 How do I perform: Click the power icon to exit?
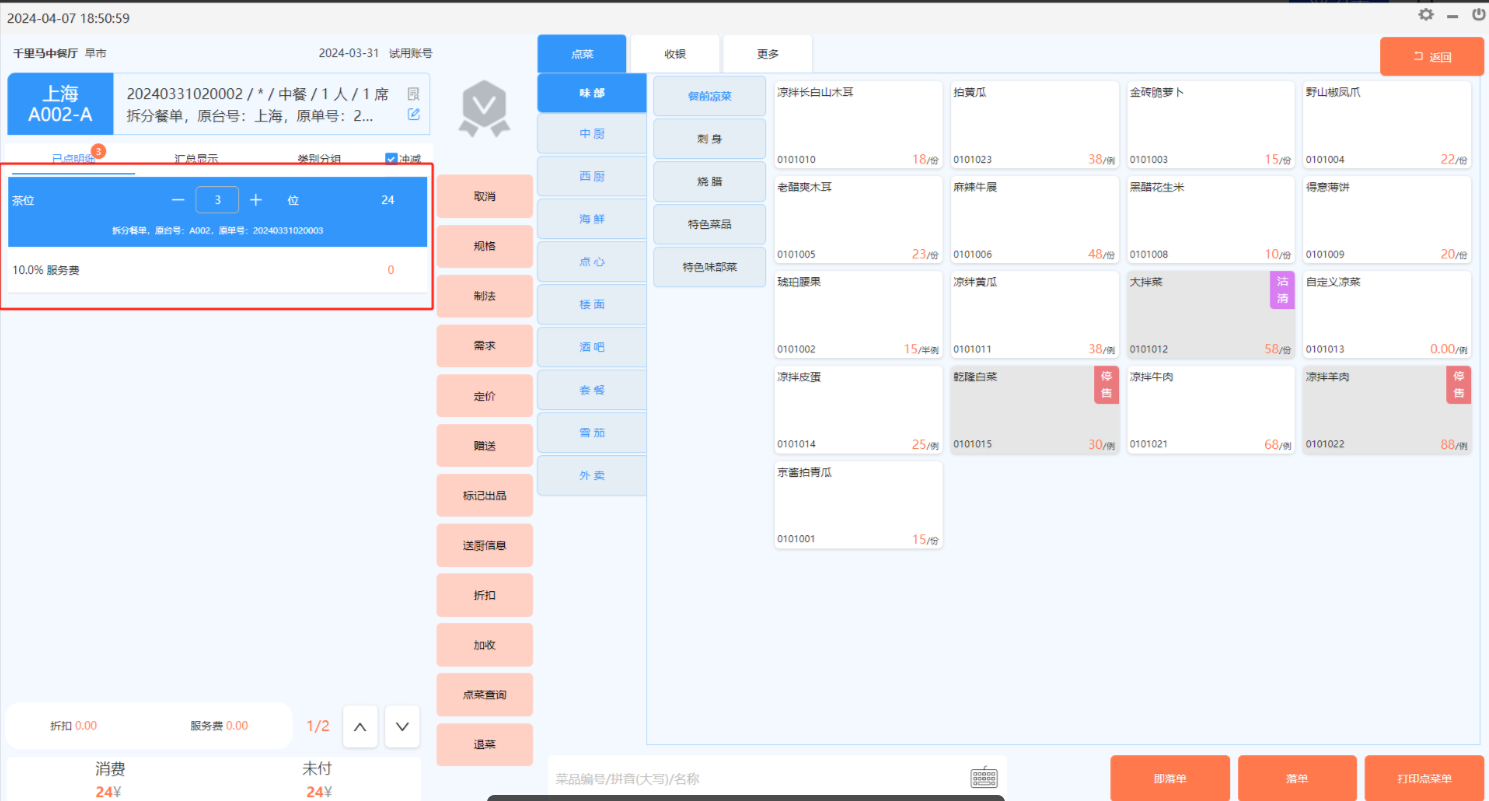(1478, 15)
